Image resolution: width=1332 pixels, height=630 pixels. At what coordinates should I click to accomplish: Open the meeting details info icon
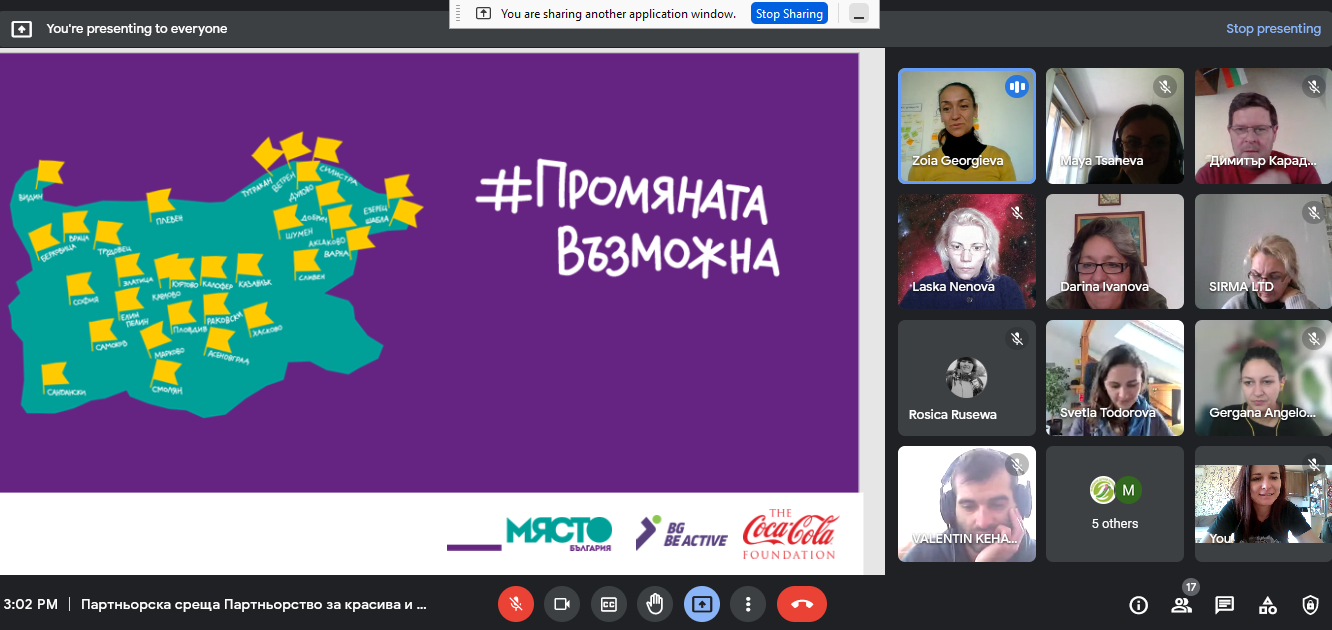tap(1138, 605)
